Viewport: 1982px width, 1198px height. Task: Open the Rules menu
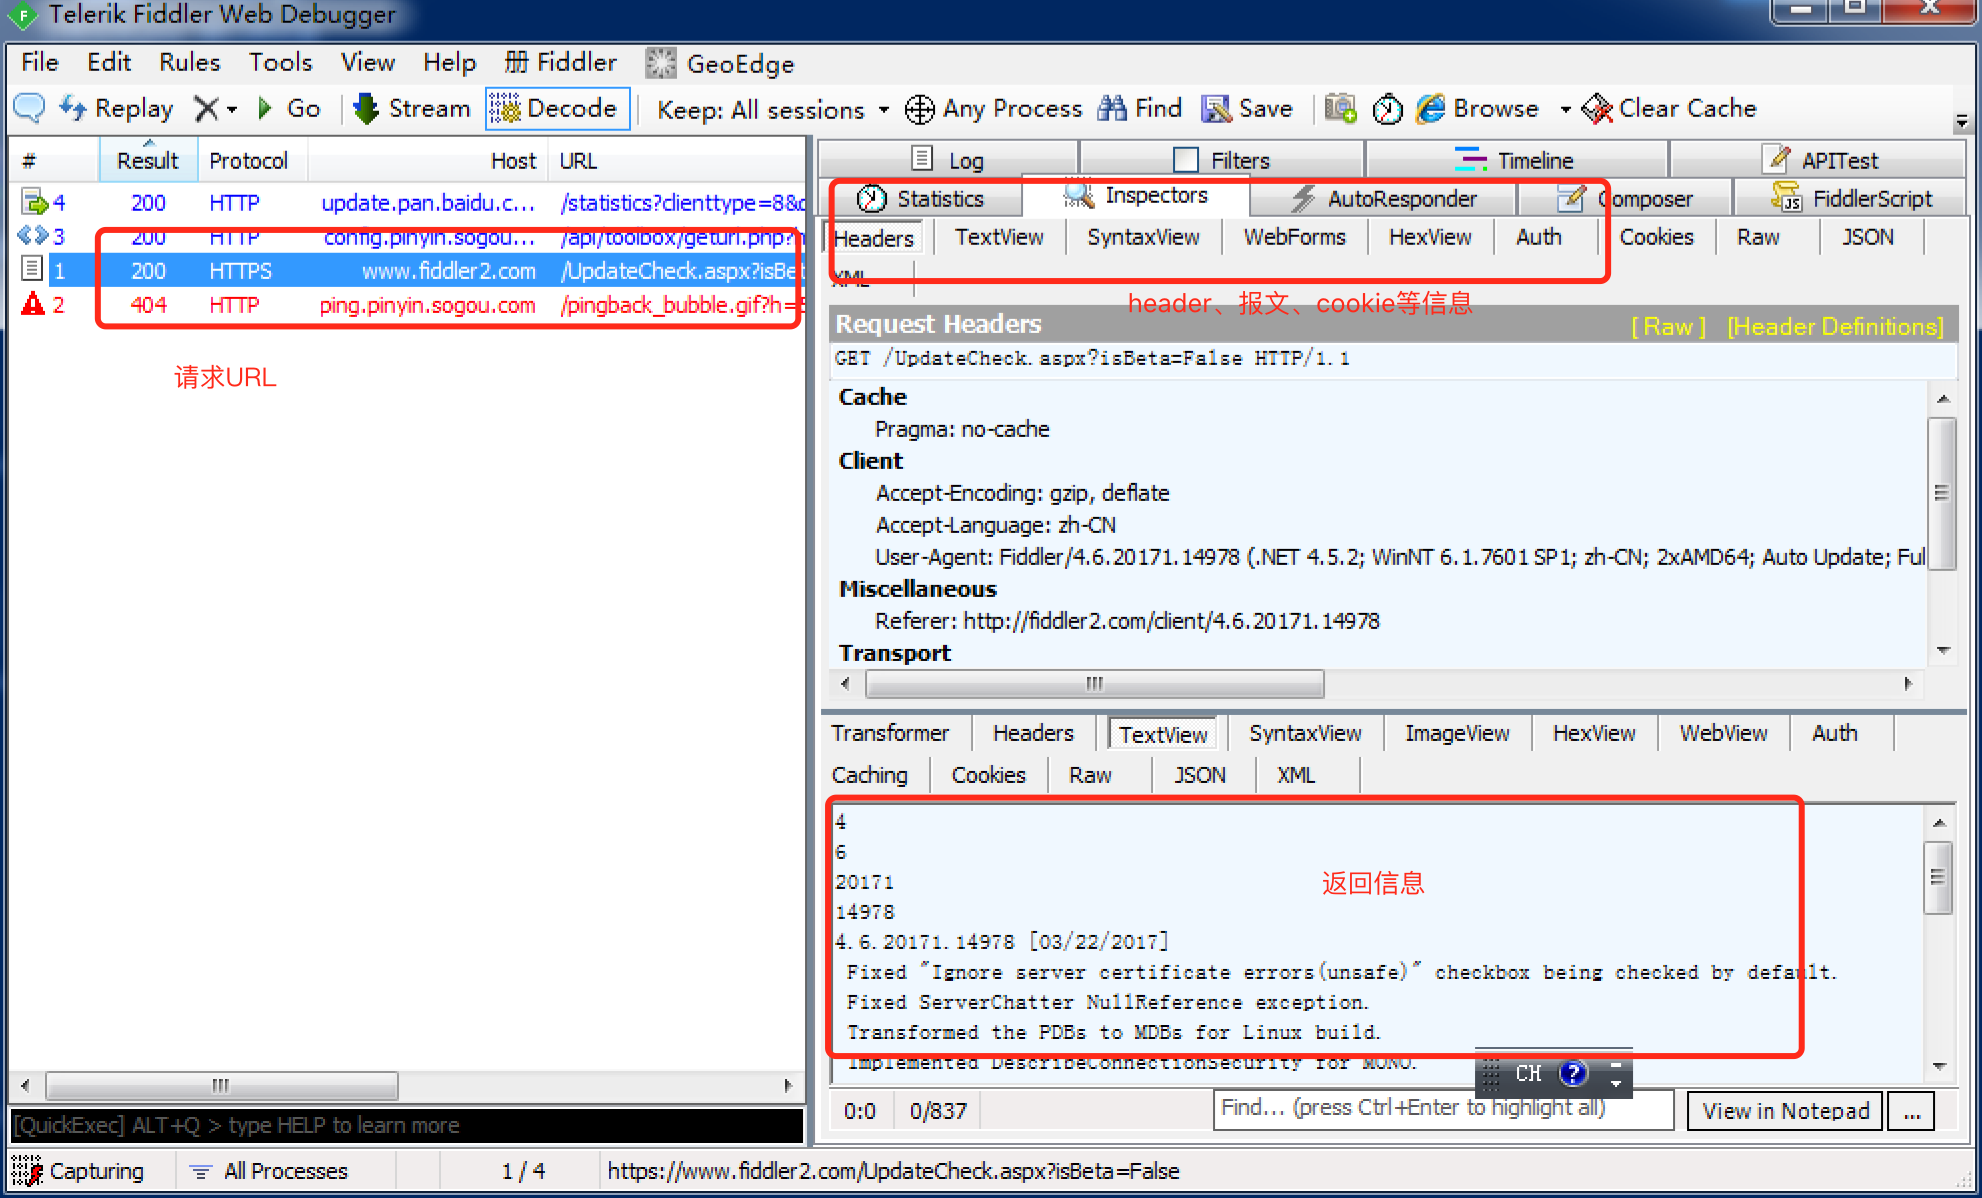189,62
